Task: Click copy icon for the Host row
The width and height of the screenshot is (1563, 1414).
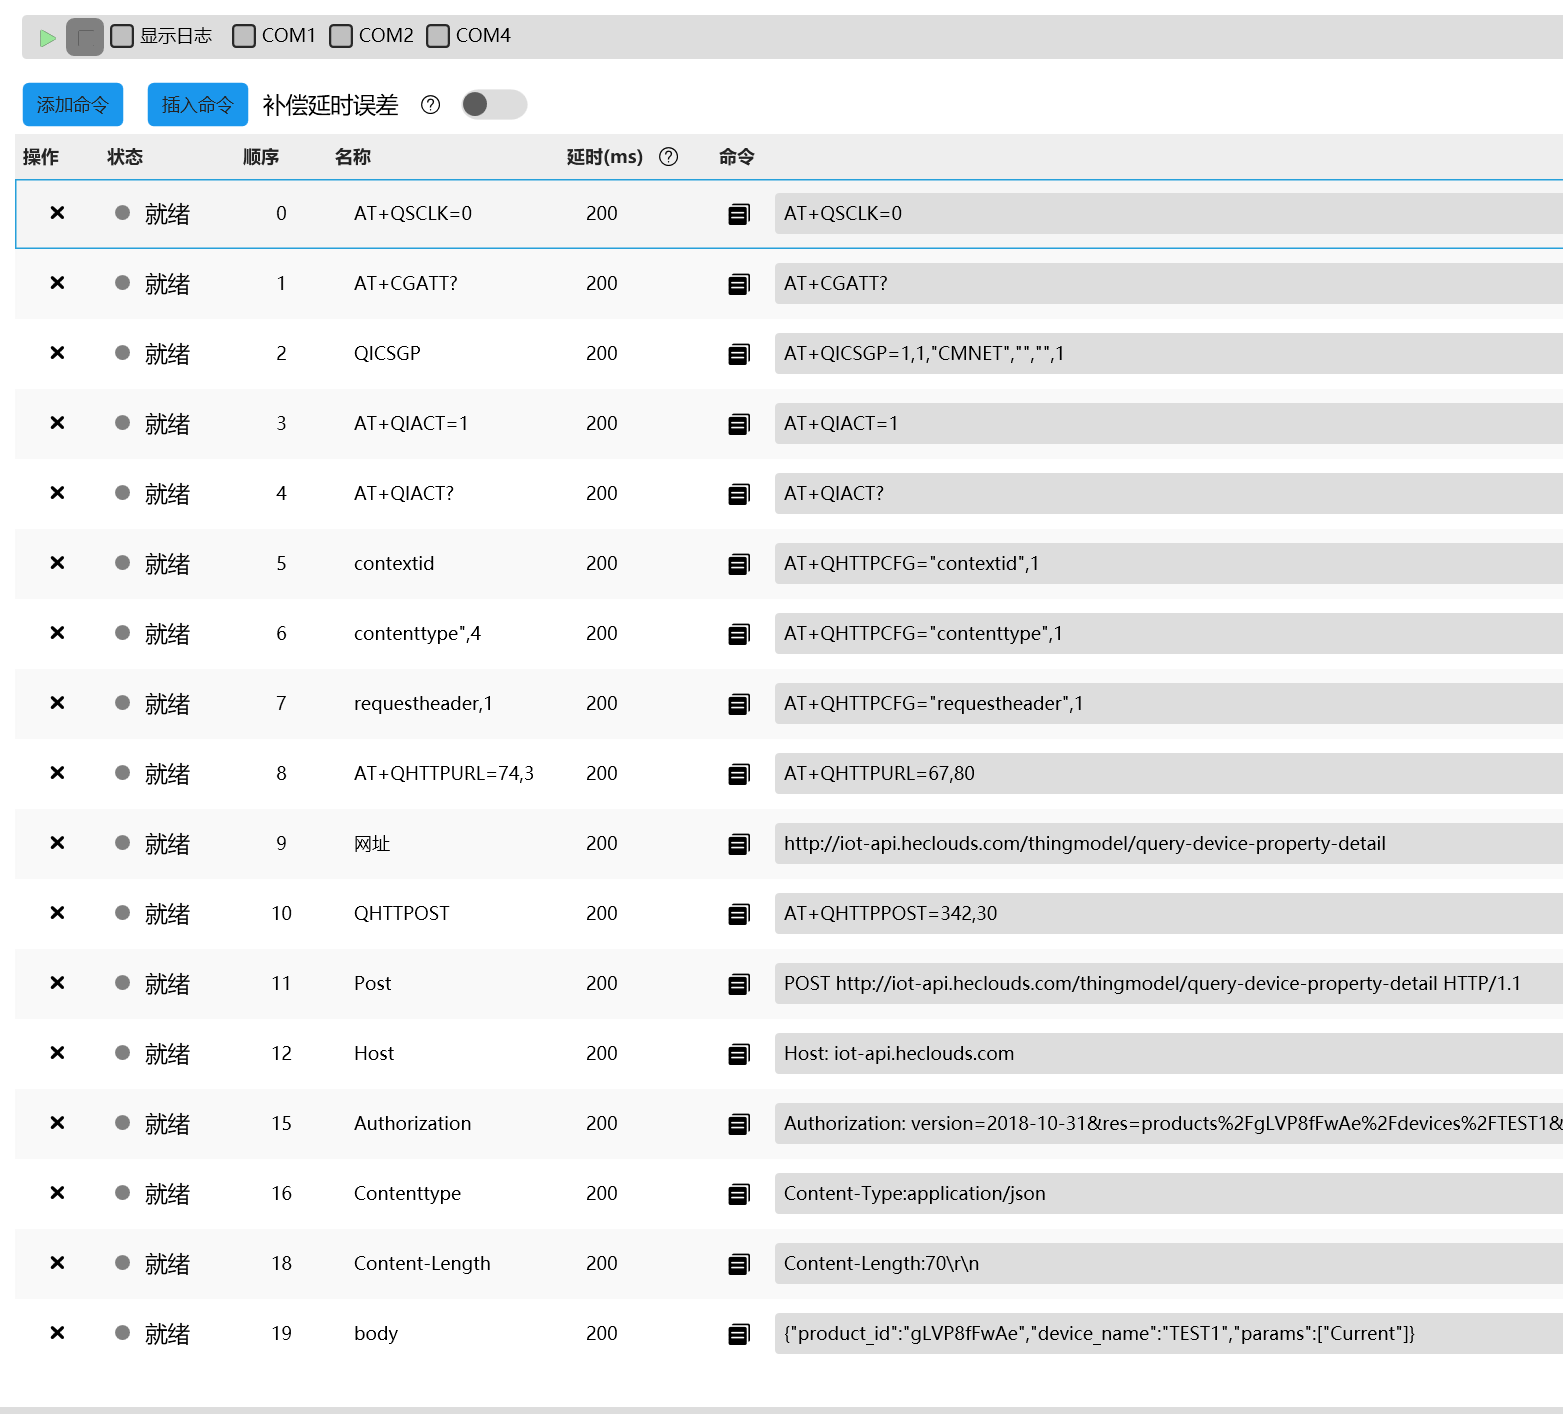Action: [739, 1054]
